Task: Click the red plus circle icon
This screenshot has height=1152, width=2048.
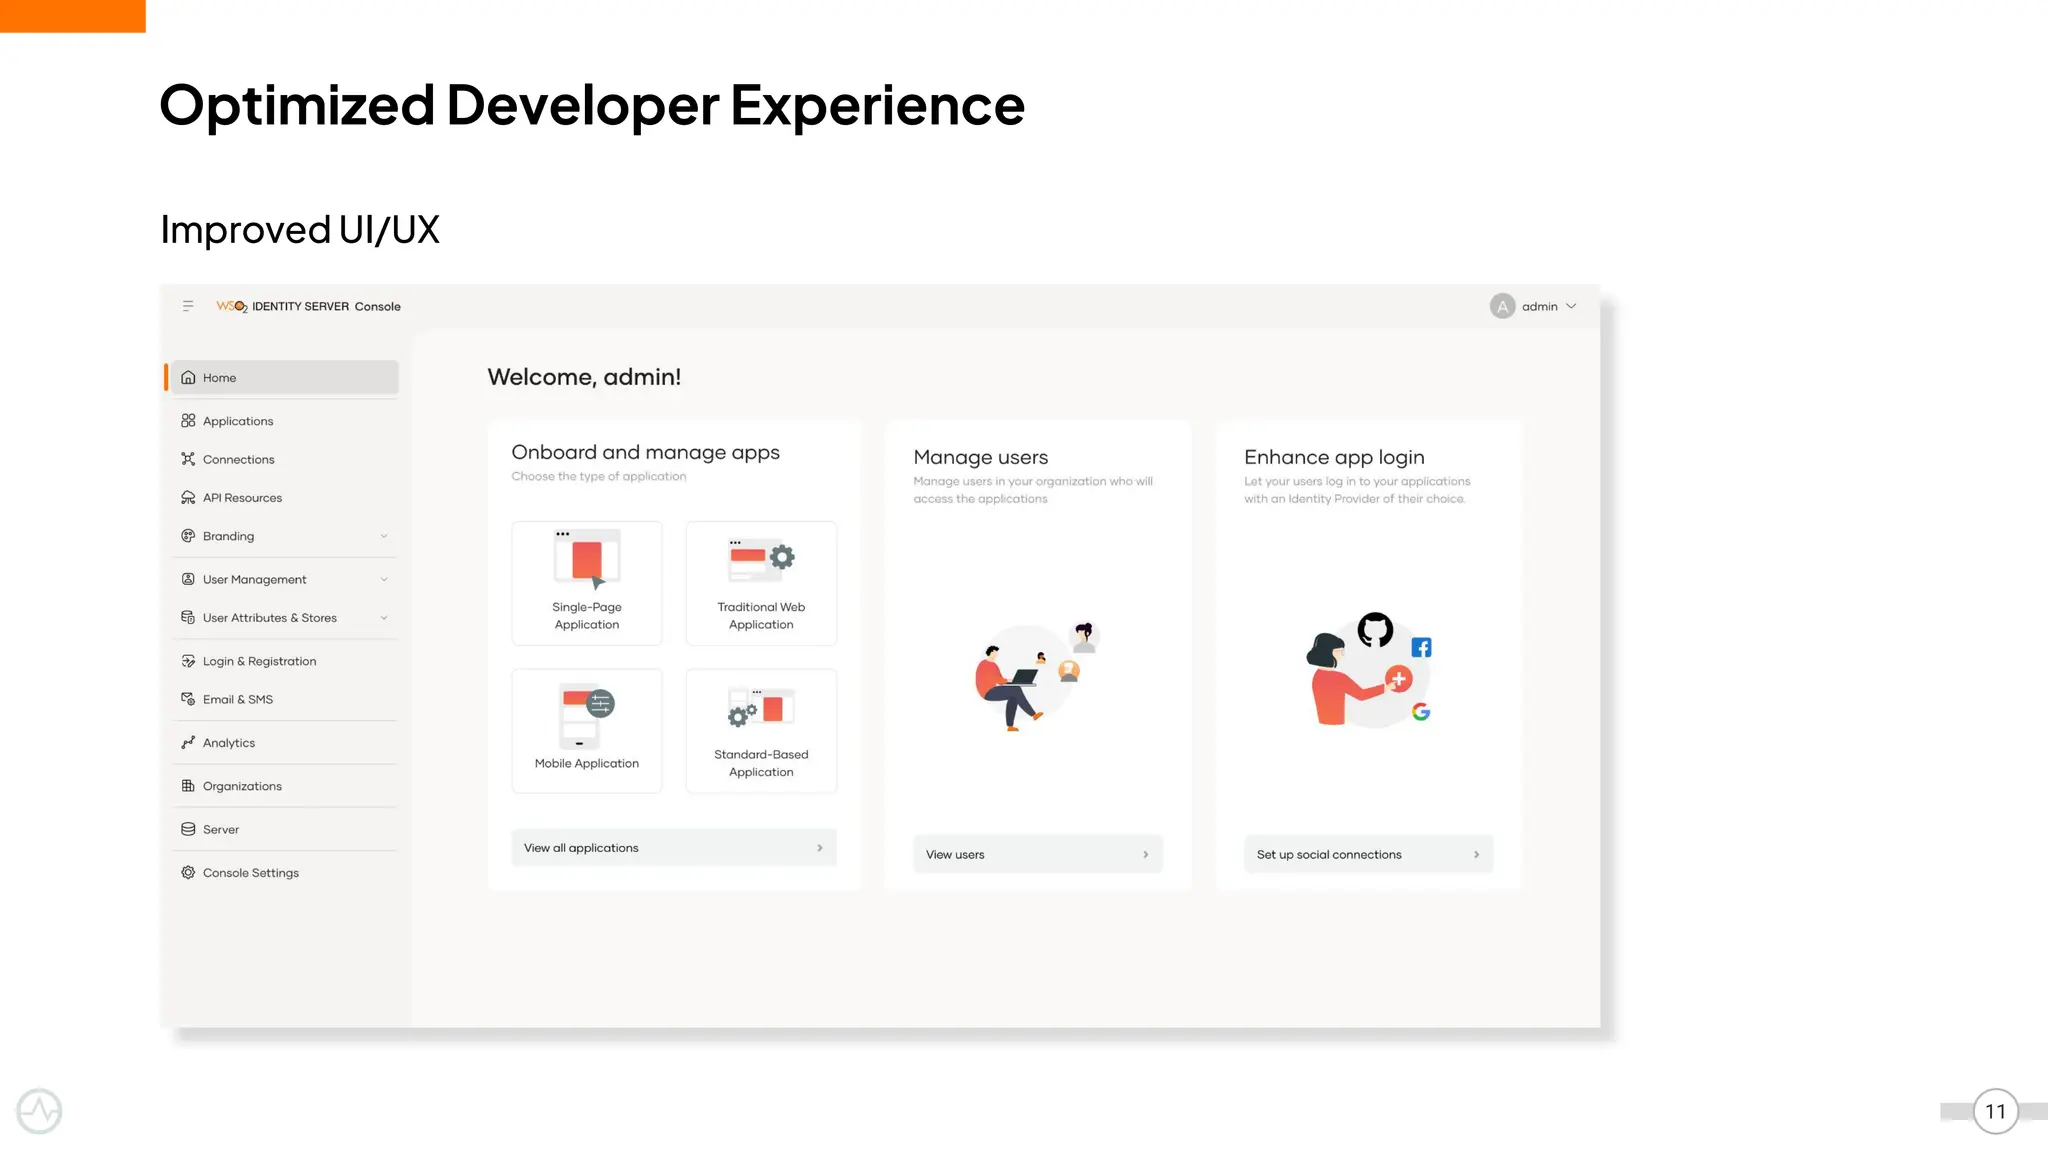Action: (1398, 680)
